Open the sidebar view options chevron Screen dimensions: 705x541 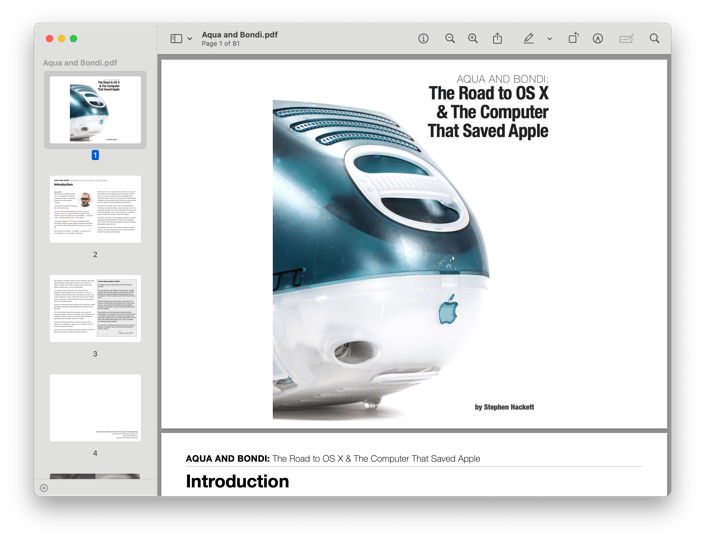click(x=190, y=39)
